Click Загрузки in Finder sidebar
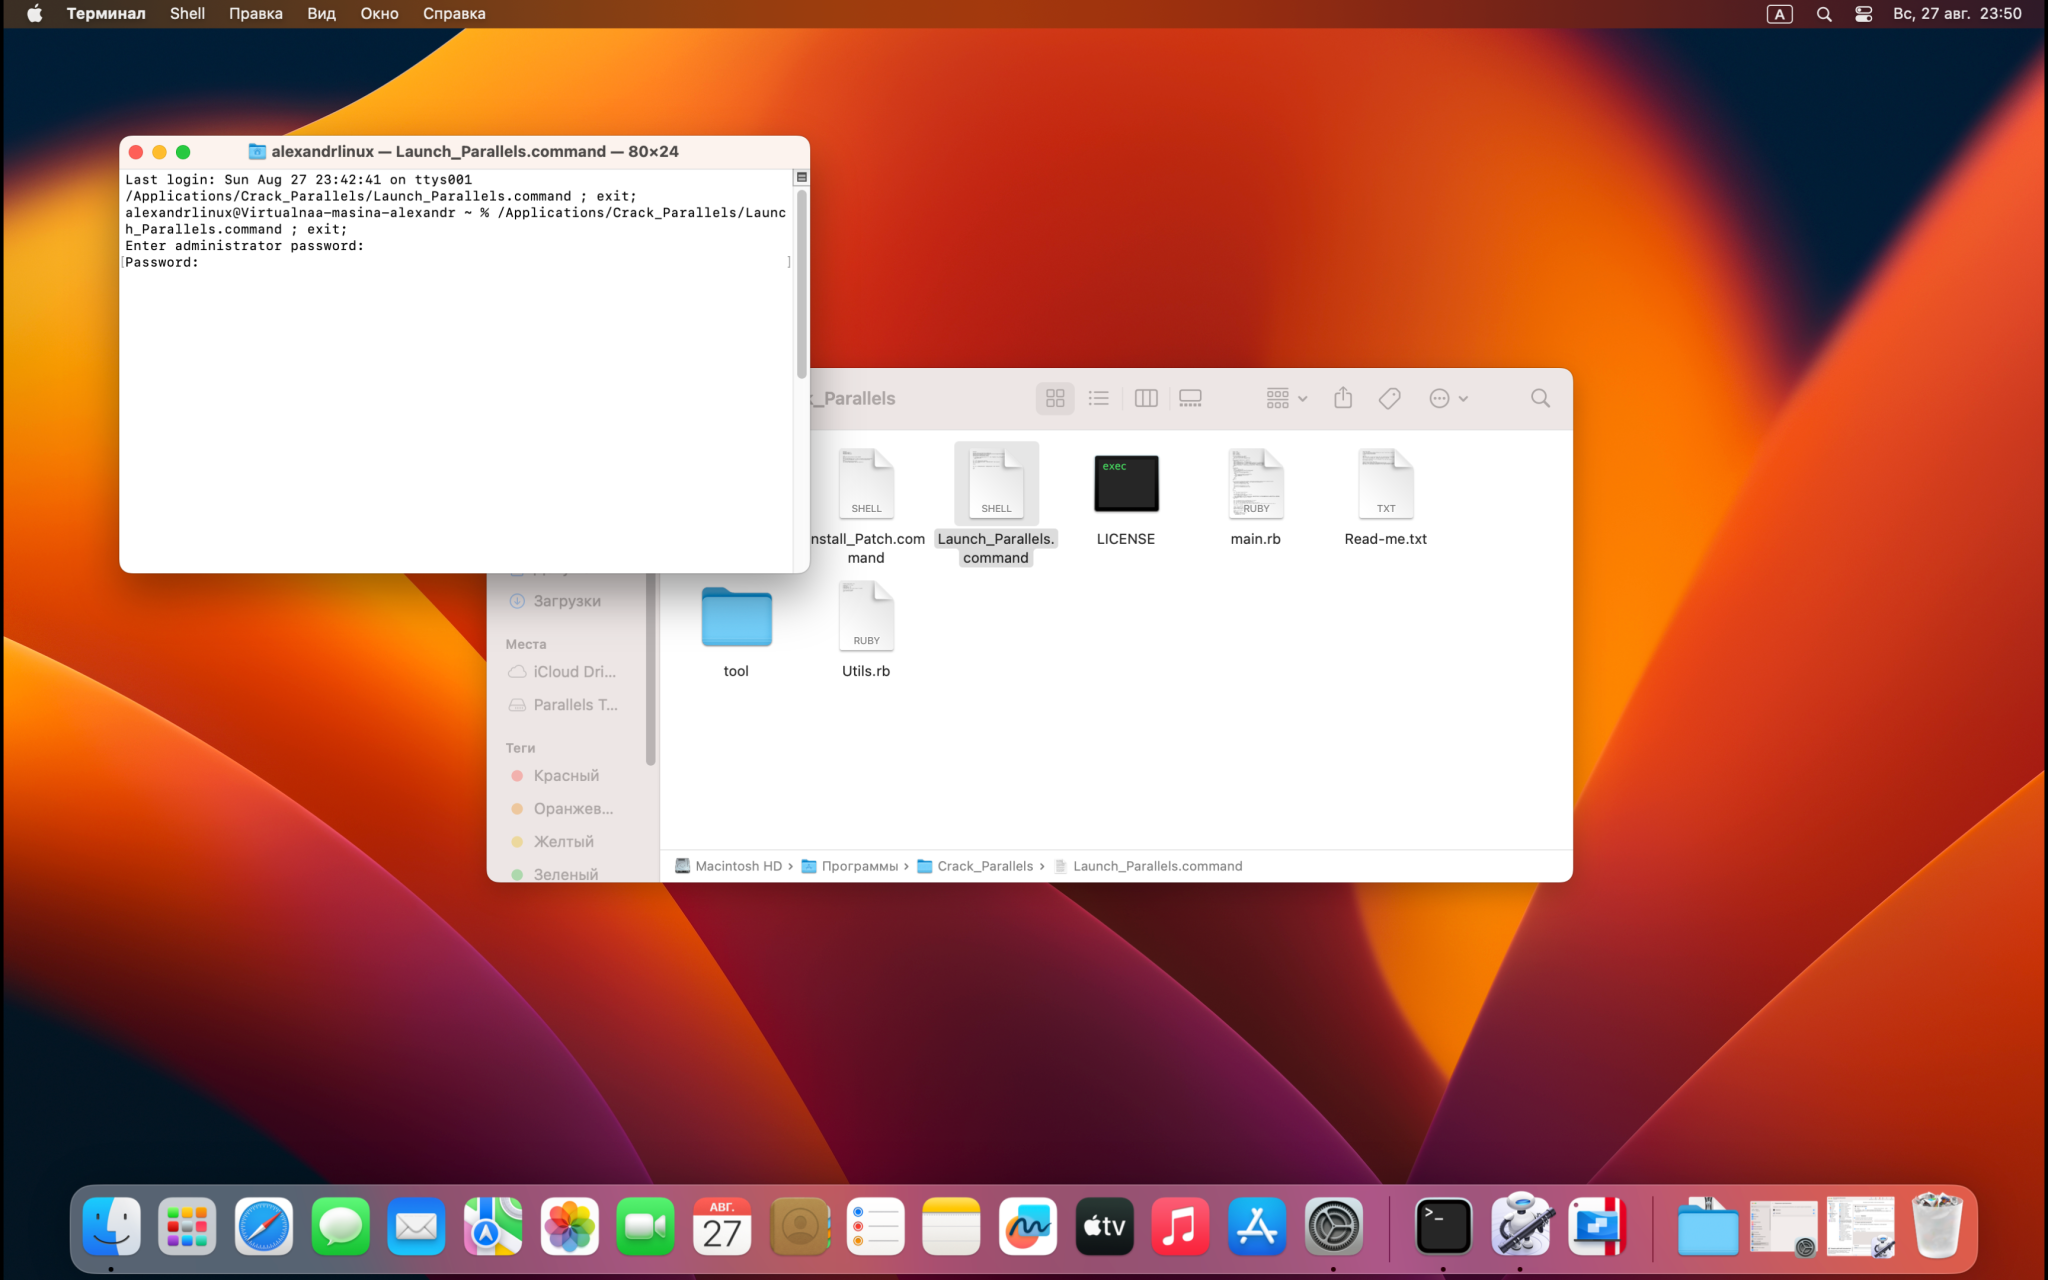 click(x=566, y=601)
